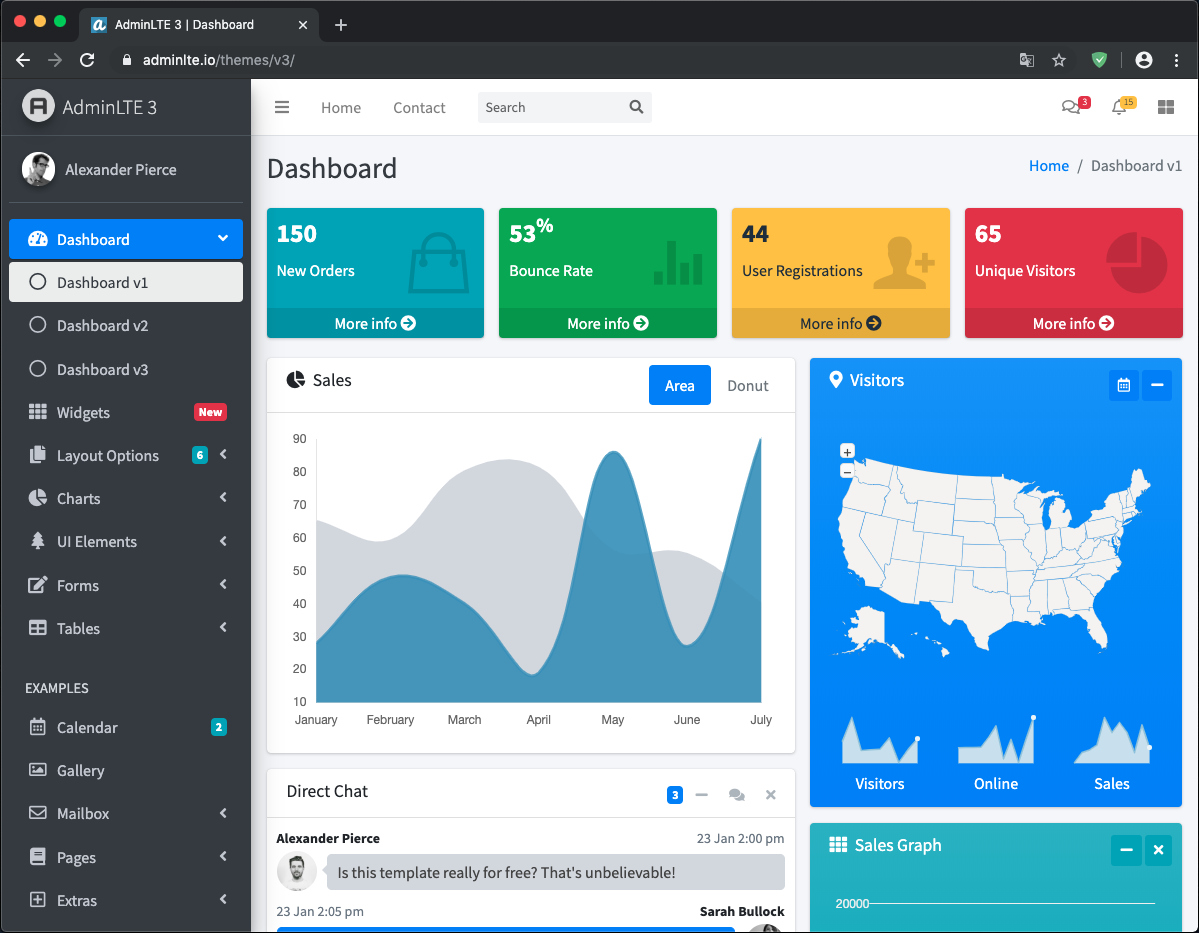Open a new browser tab

coord(341,24)
